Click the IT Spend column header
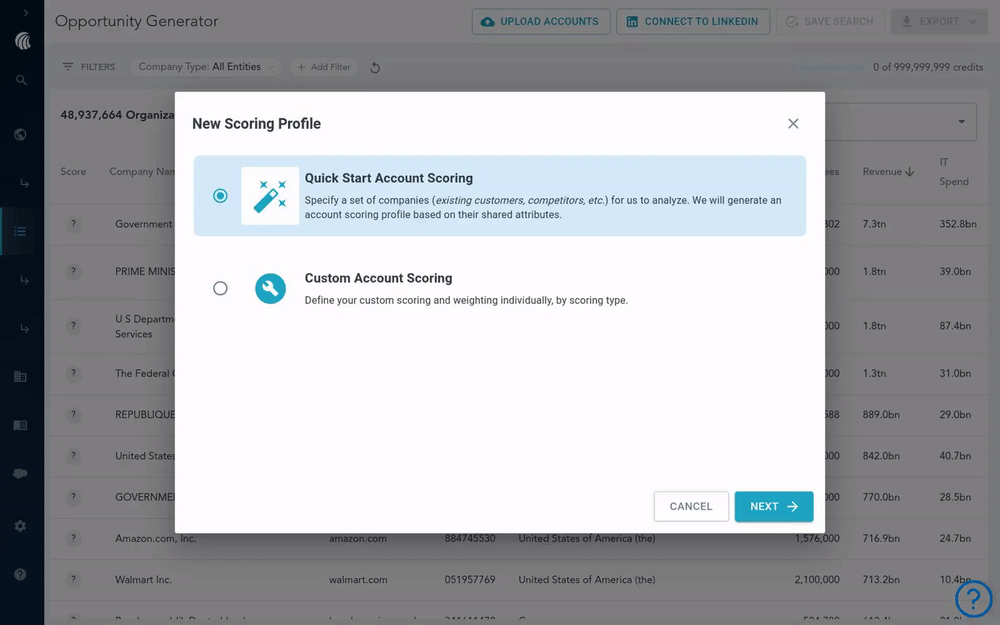1000x625 pixels. [953, 172]
